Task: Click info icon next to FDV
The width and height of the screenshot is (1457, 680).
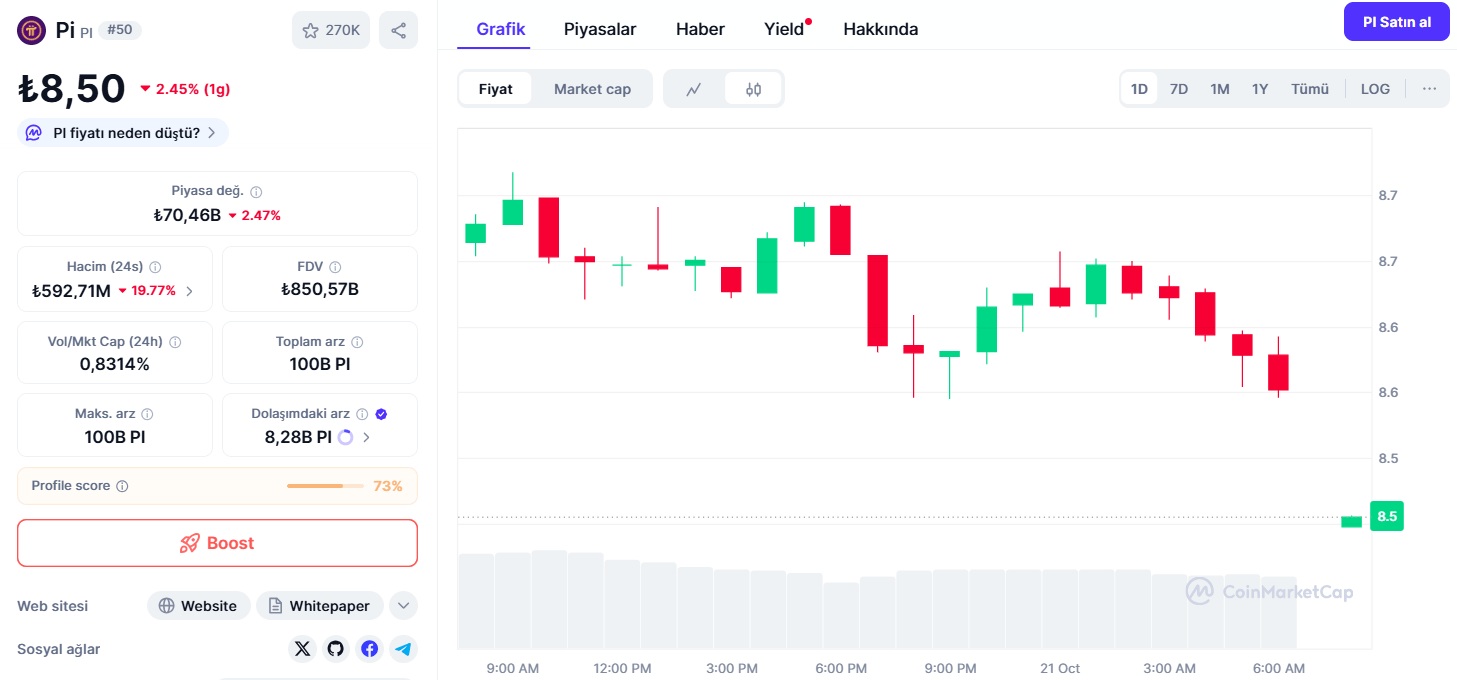Action: point(335,267)
